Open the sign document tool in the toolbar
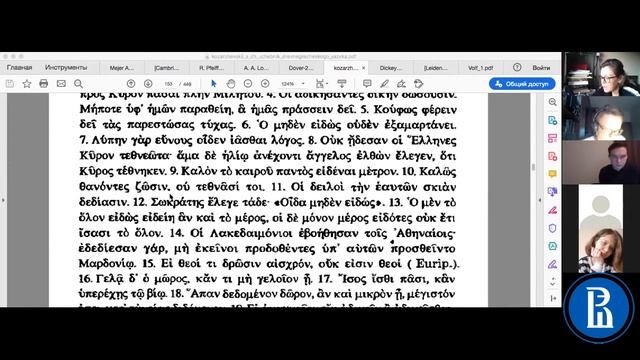Image resolution: width=640 pixels, height=360 pixels. coord(401,84)
